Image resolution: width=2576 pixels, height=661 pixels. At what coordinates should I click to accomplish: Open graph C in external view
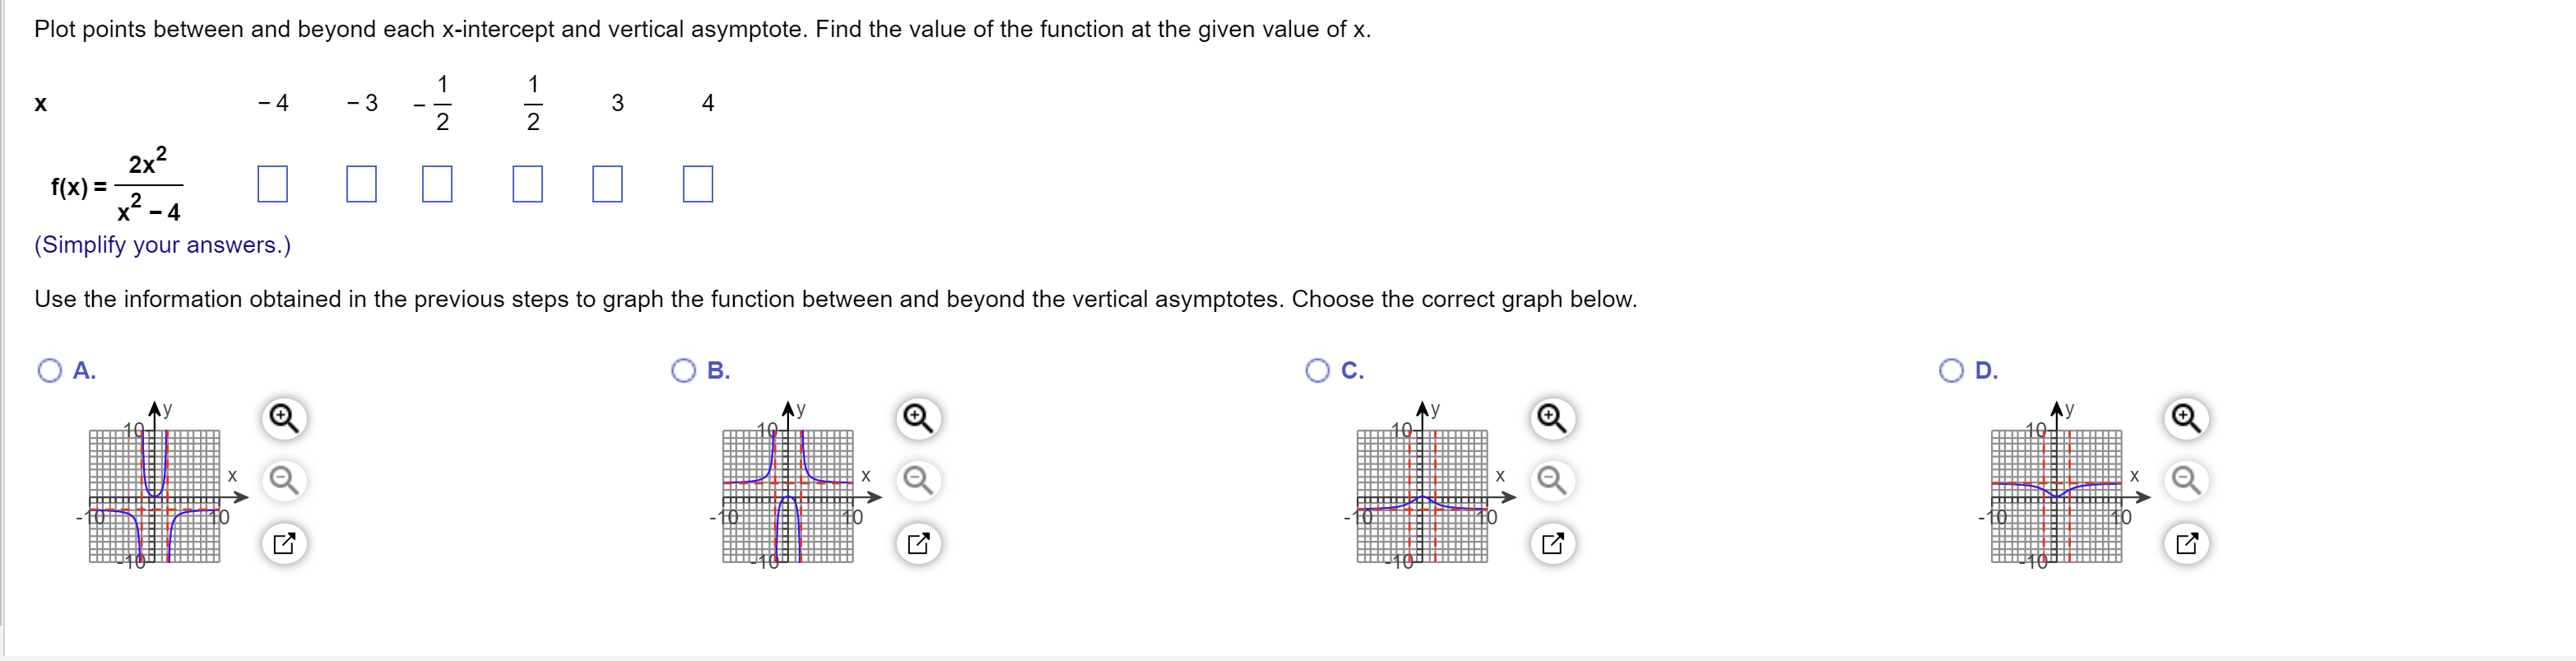coord(1551,544)
